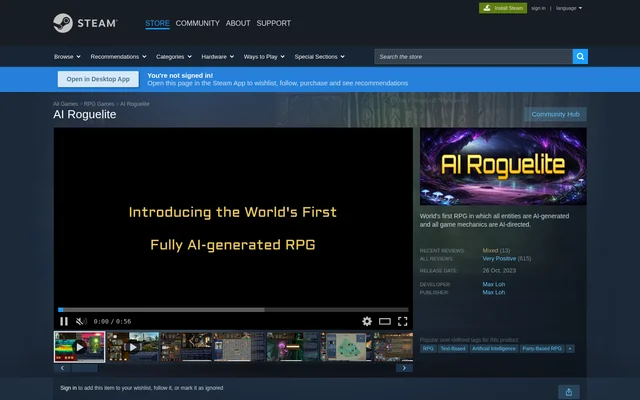Click the AI Roguelite breadcrumb
The width and height of the screenshot is (640, 400).
135,104
